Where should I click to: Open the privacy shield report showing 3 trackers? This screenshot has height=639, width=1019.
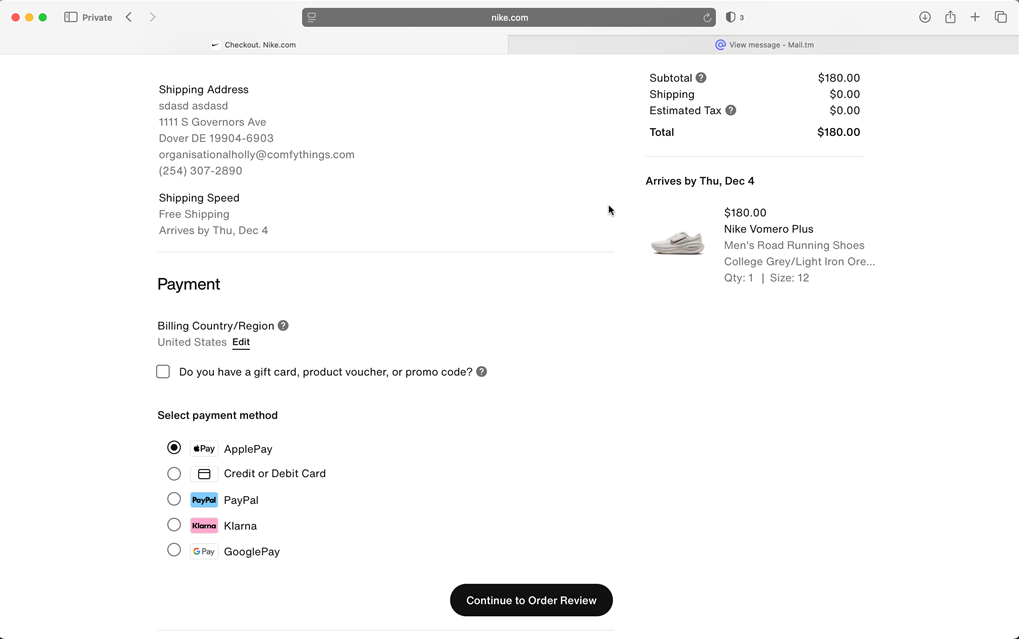736,17
